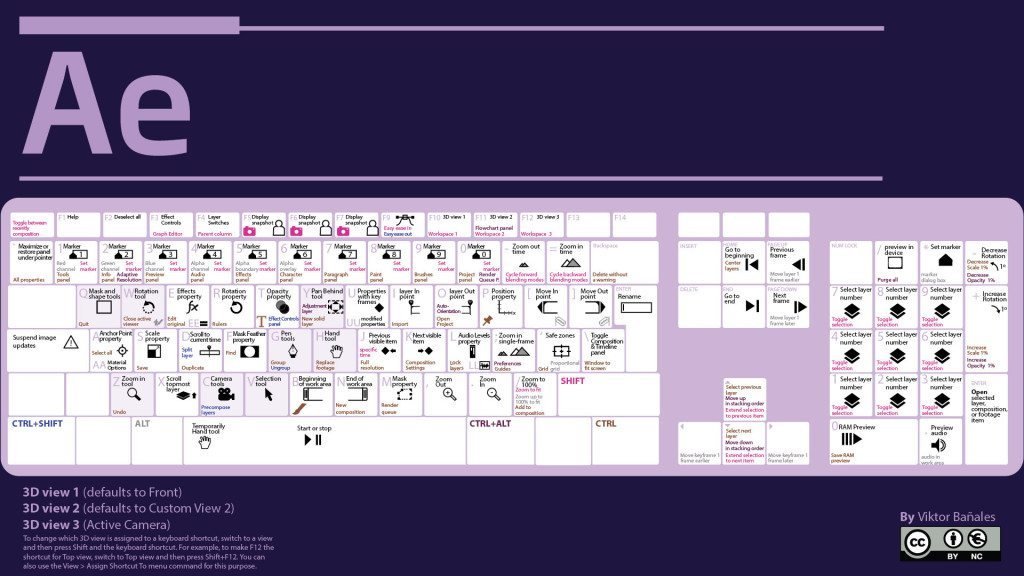This screenshot has width=1024, height=576.
Task: Click the Set marker icon on numpad asterisk key
Action: (x=945, y=261)
